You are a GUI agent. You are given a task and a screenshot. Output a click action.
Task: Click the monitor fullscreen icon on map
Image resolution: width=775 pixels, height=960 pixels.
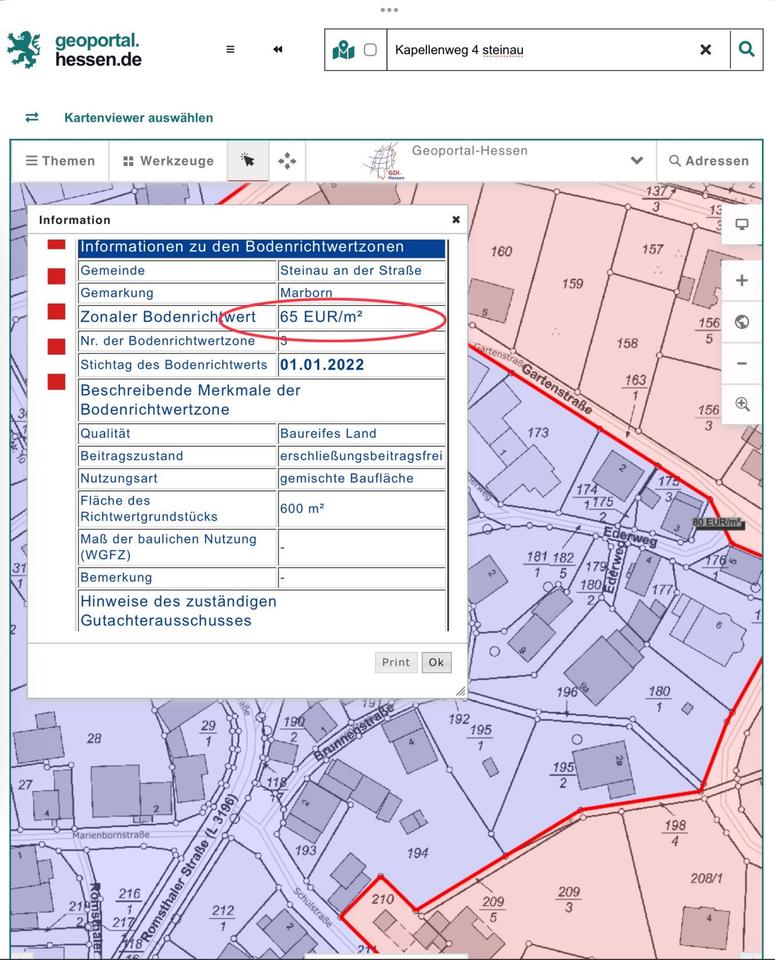pos(742,225)
